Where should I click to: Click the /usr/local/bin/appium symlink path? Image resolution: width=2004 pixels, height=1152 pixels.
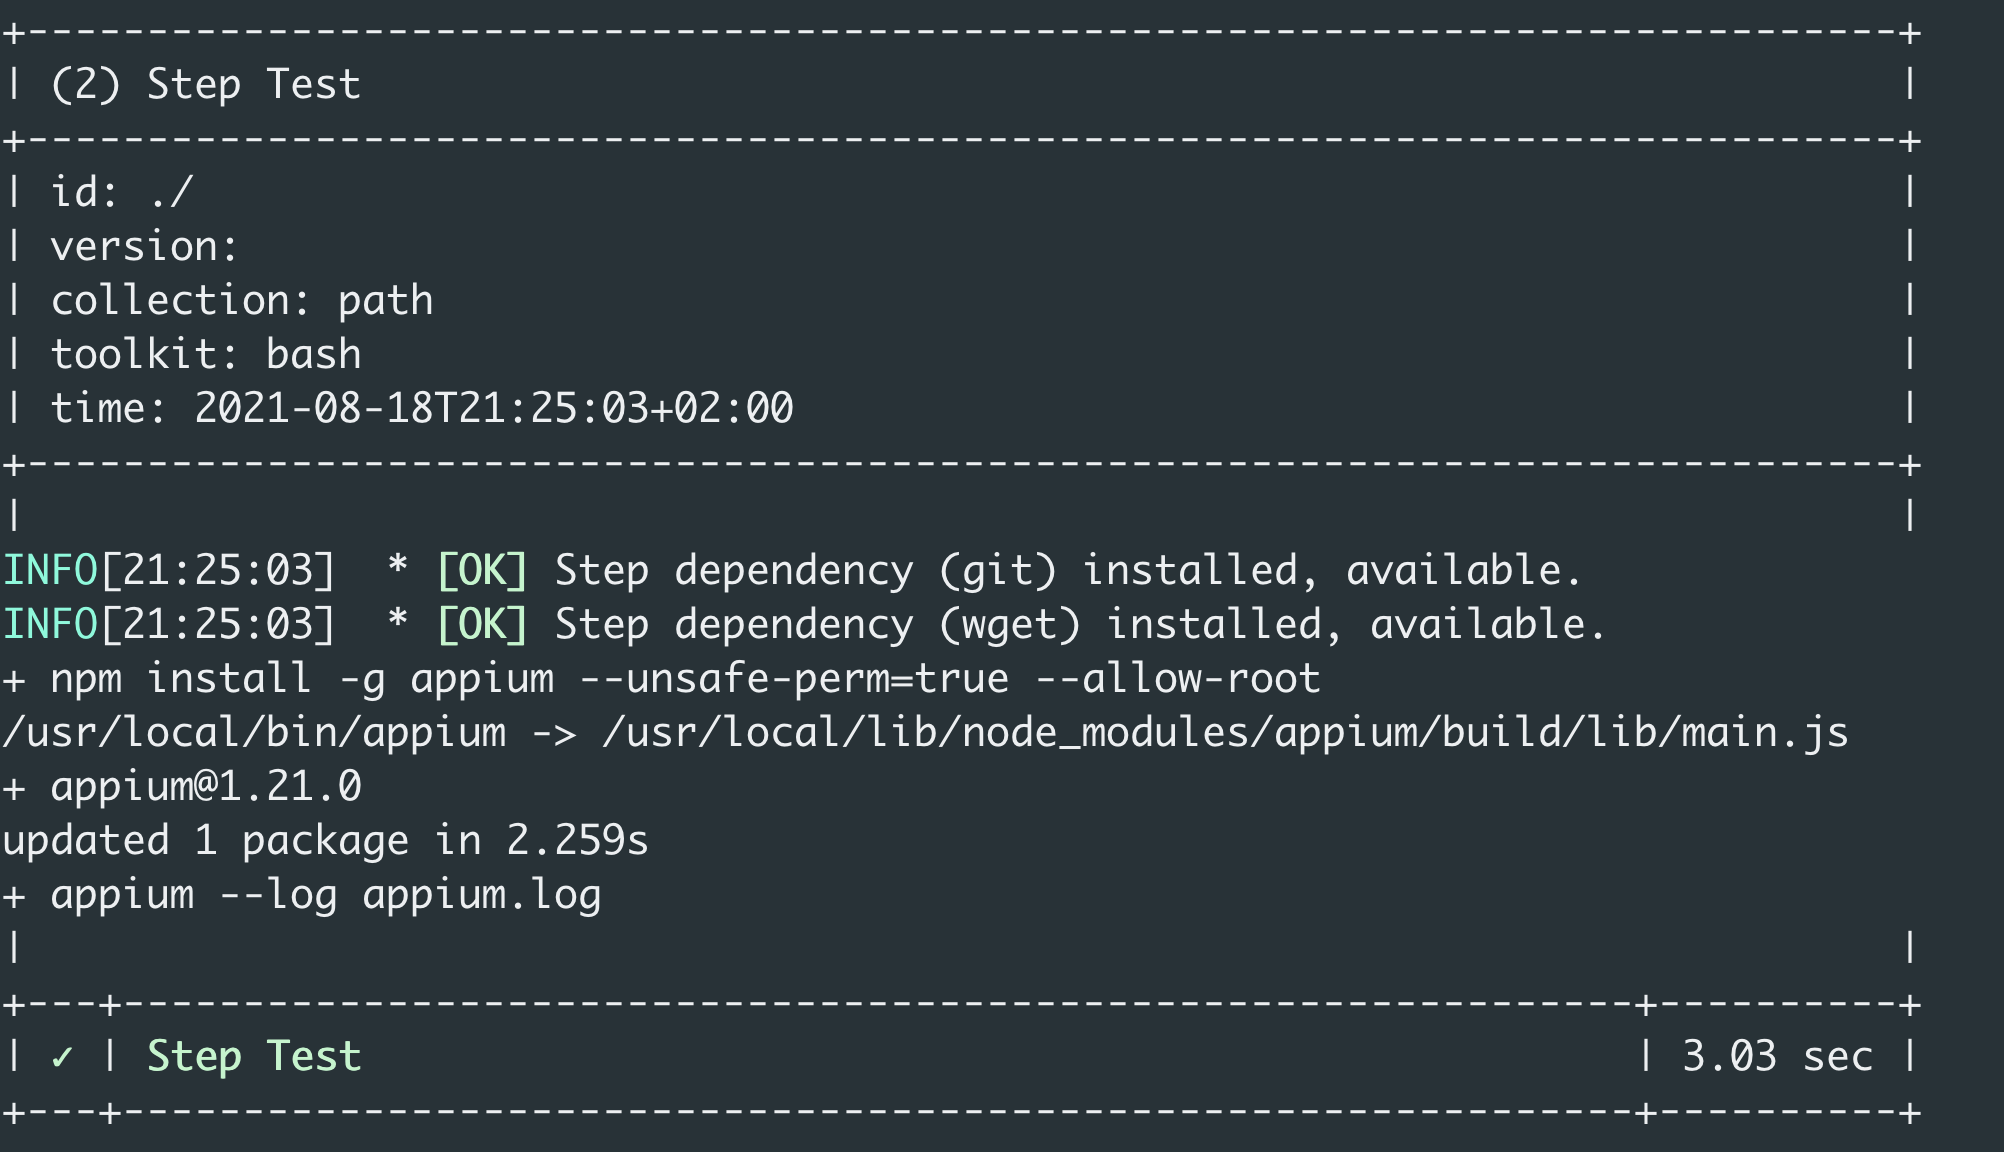(254, 732)
